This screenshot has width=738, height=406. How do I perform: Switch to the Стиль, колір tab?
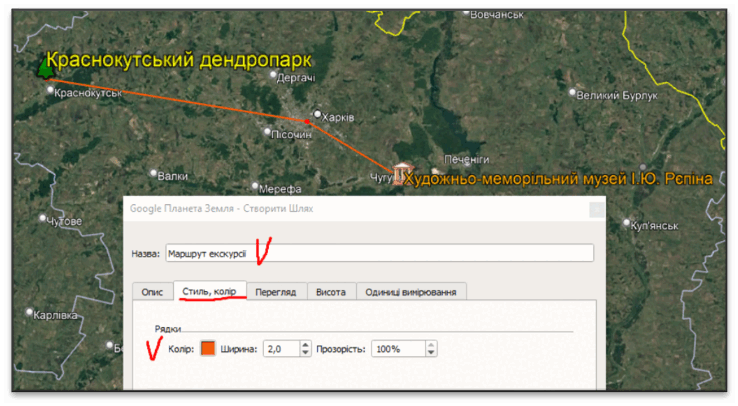(209, 291)
